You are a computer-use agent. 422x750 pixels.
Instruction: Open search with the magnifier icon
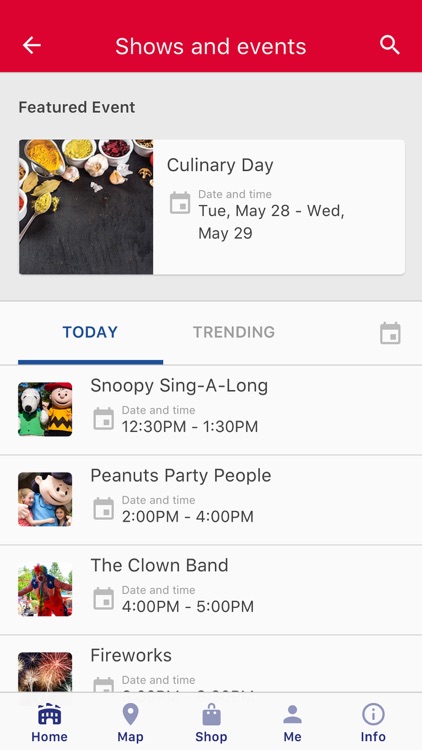click(x=389, y=45)
